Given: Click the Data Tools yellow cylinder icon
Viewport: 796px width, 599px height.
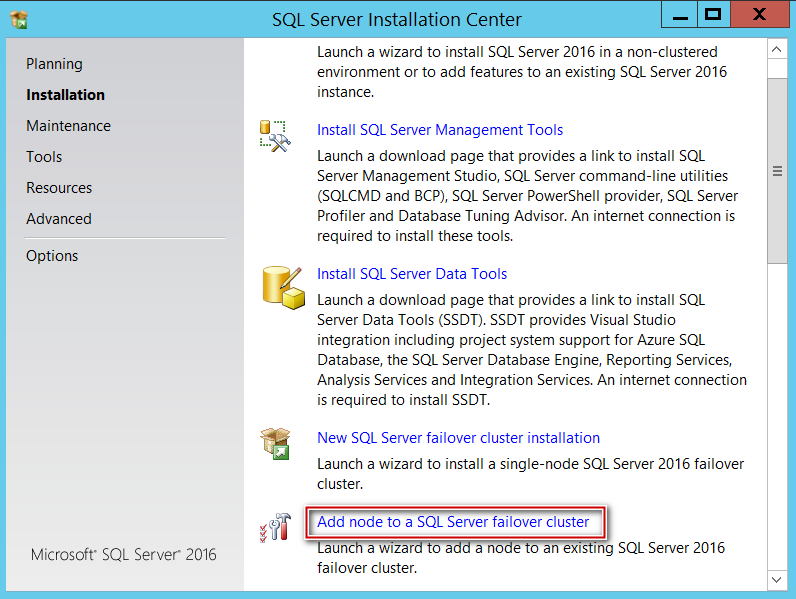Looking at the screenshot, I should (x=283, y=287).
